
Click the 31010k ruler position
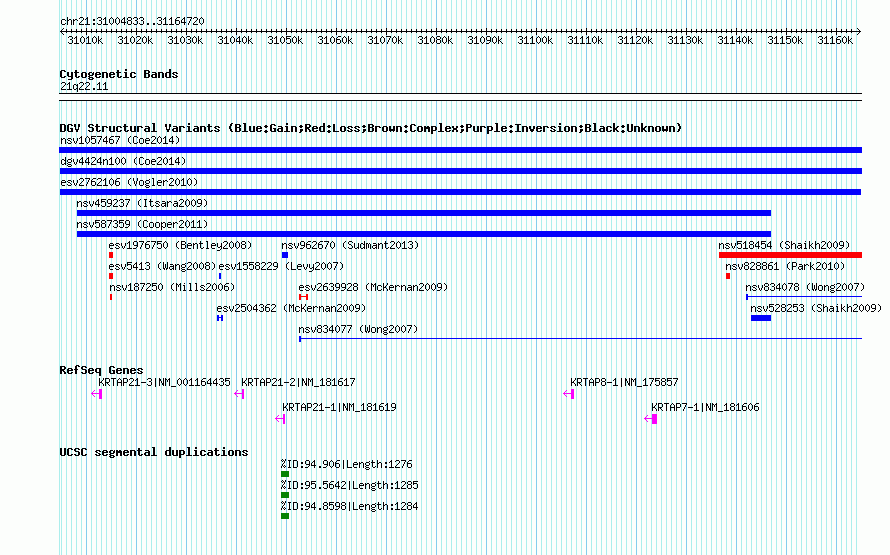(x=85, y=40)
